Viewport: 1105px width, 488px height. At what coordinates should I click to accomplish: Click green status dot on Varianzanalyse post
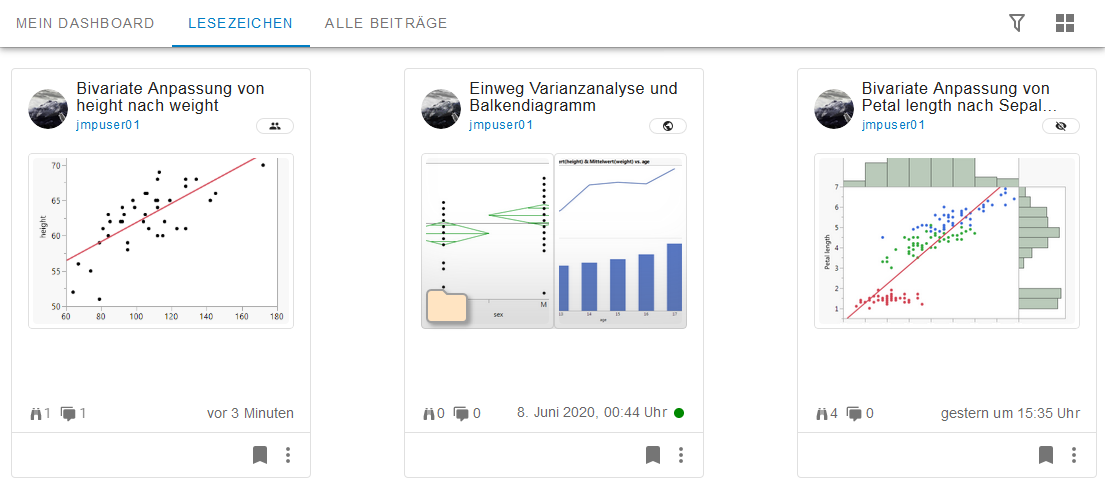click(x=679, y=413)
